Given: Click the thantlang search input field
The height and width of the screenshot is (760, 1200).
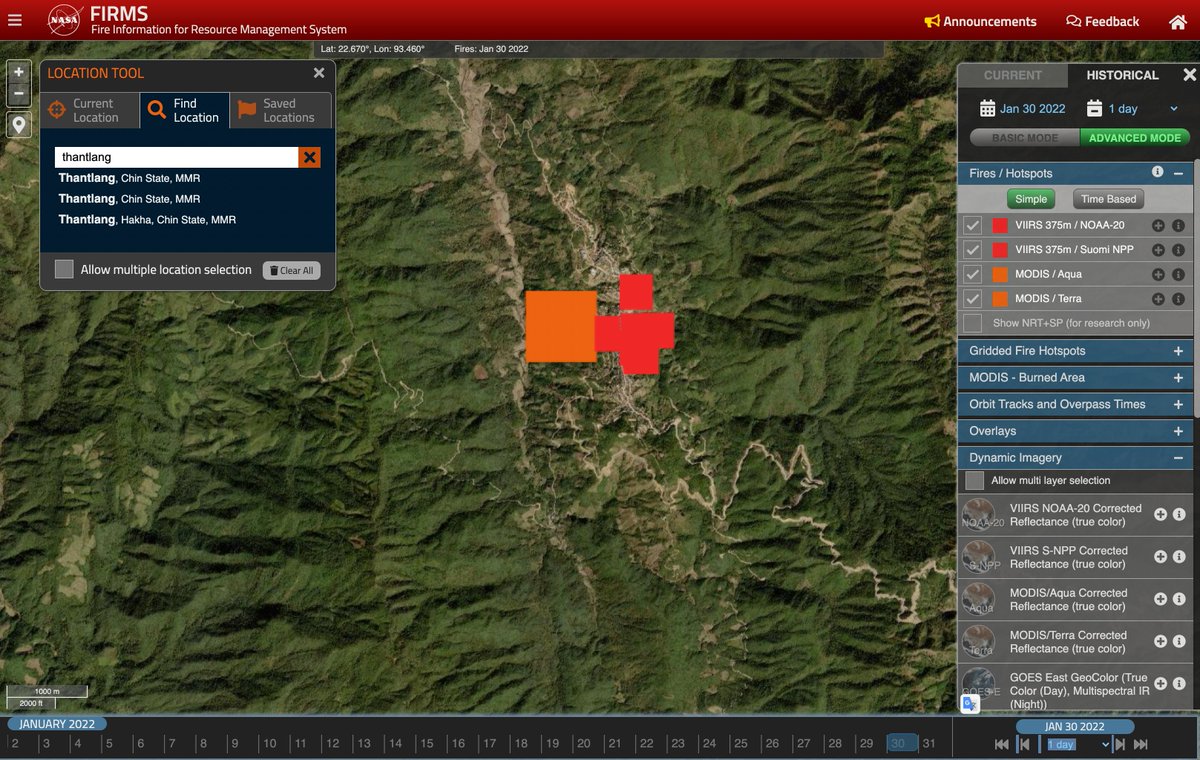Looking at the screenshot, I should 177,157.
